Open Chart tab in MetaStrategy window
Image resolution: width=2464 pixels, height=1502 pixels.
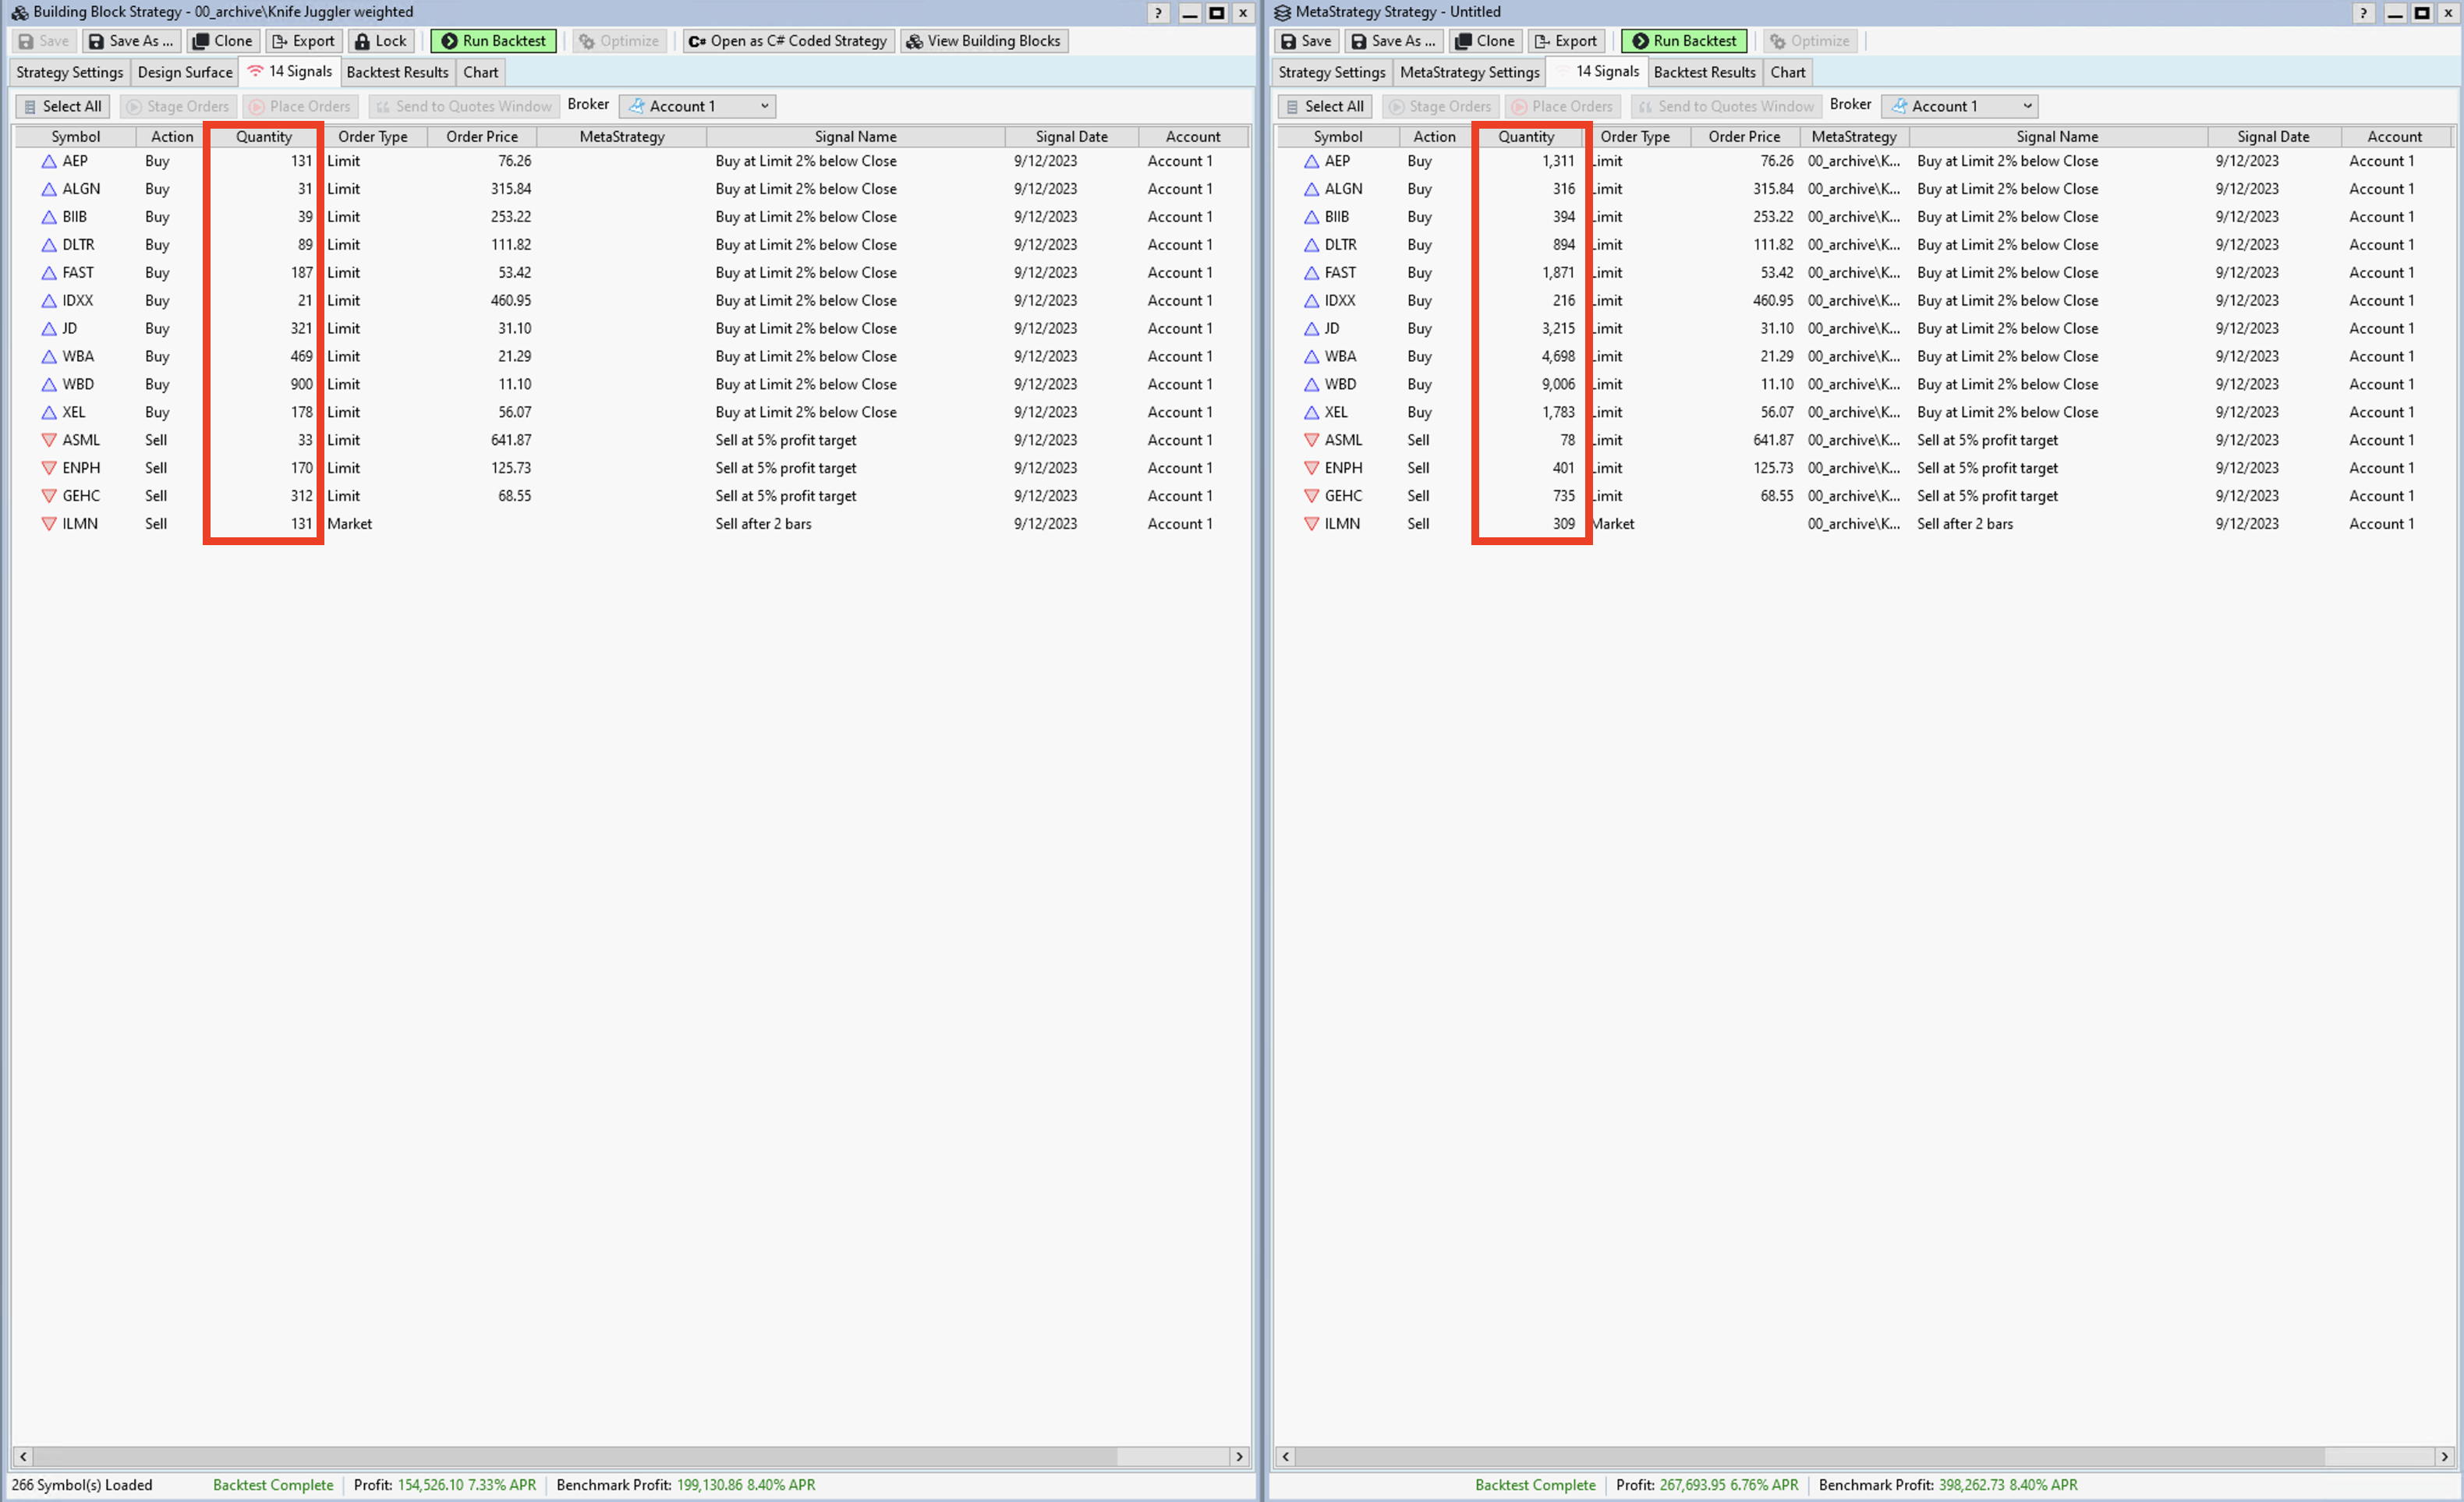[1788, 72]
